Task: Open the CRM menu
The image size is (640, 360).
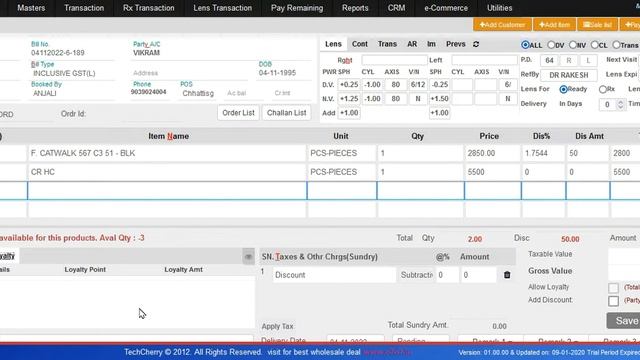Action: click(396, 8)
